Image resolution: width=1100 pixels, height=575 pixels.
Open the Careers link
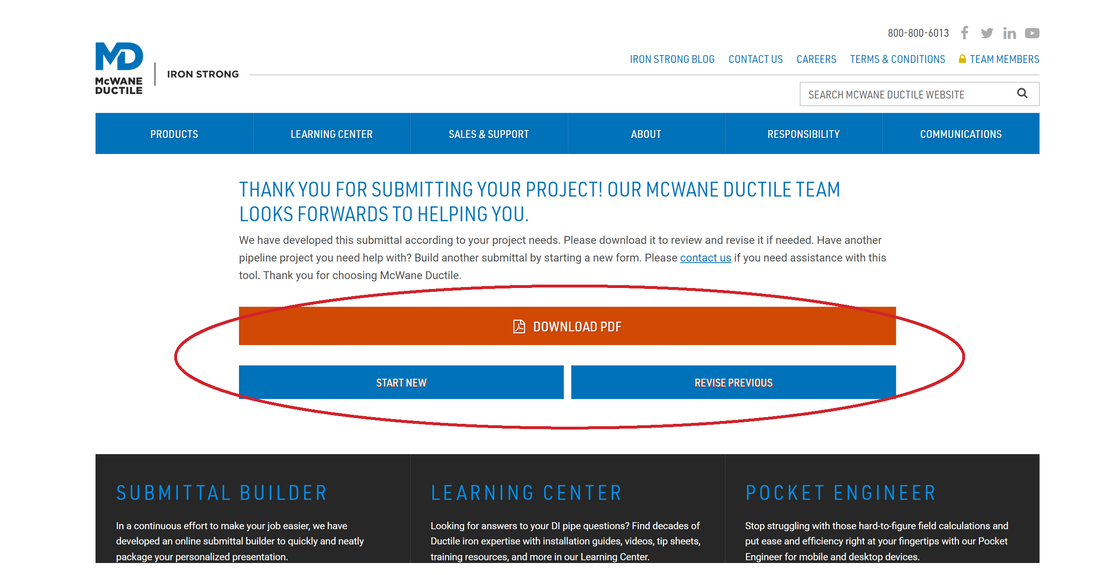(816, 60)
